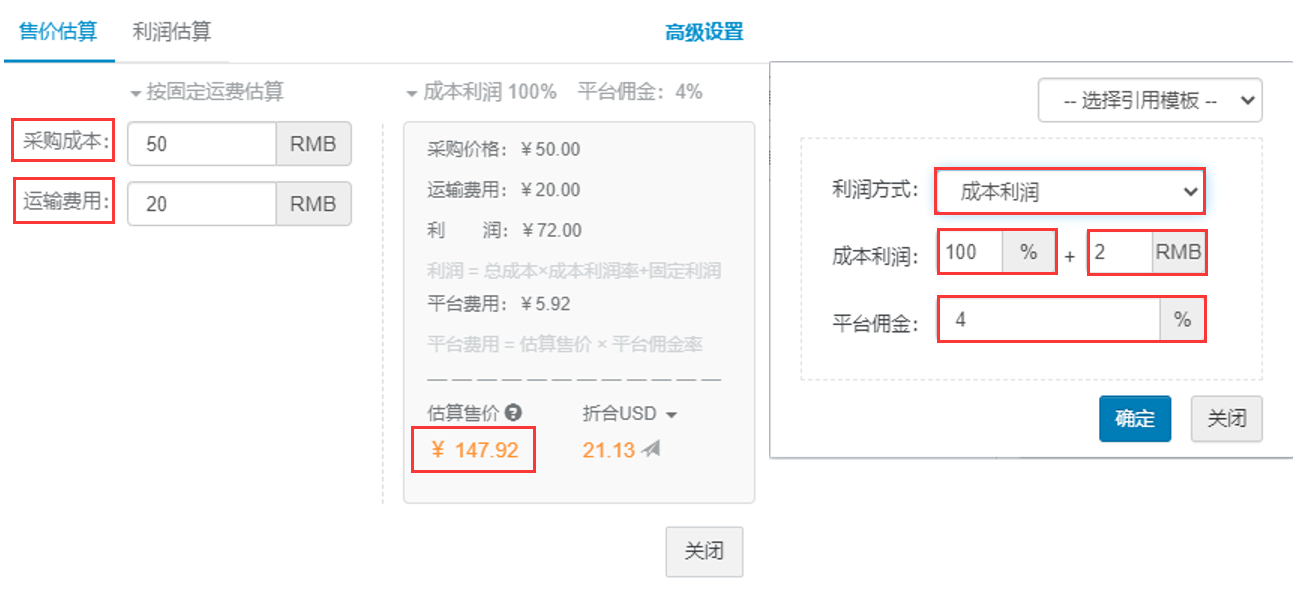This screenshot has width=1302, height=614.
Task: Click the blue 确定 button
Action: [x=1135, y=419]
